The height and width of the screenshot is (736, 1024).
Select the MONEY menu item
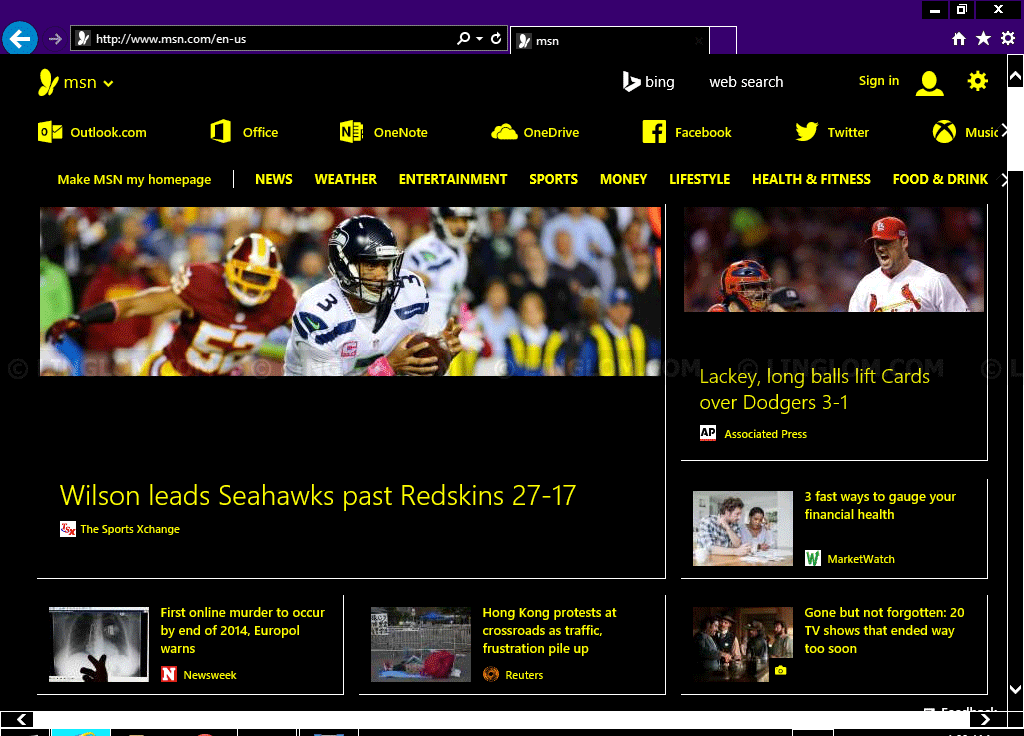pyautogui.click(x=623, y=179)
